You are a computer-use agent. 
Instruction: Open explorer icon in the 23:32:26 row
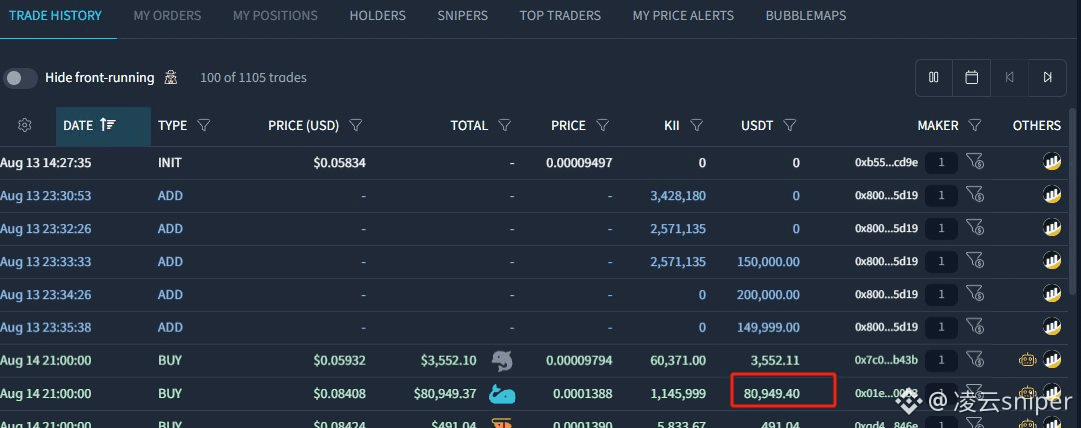tap(1052, 228)
